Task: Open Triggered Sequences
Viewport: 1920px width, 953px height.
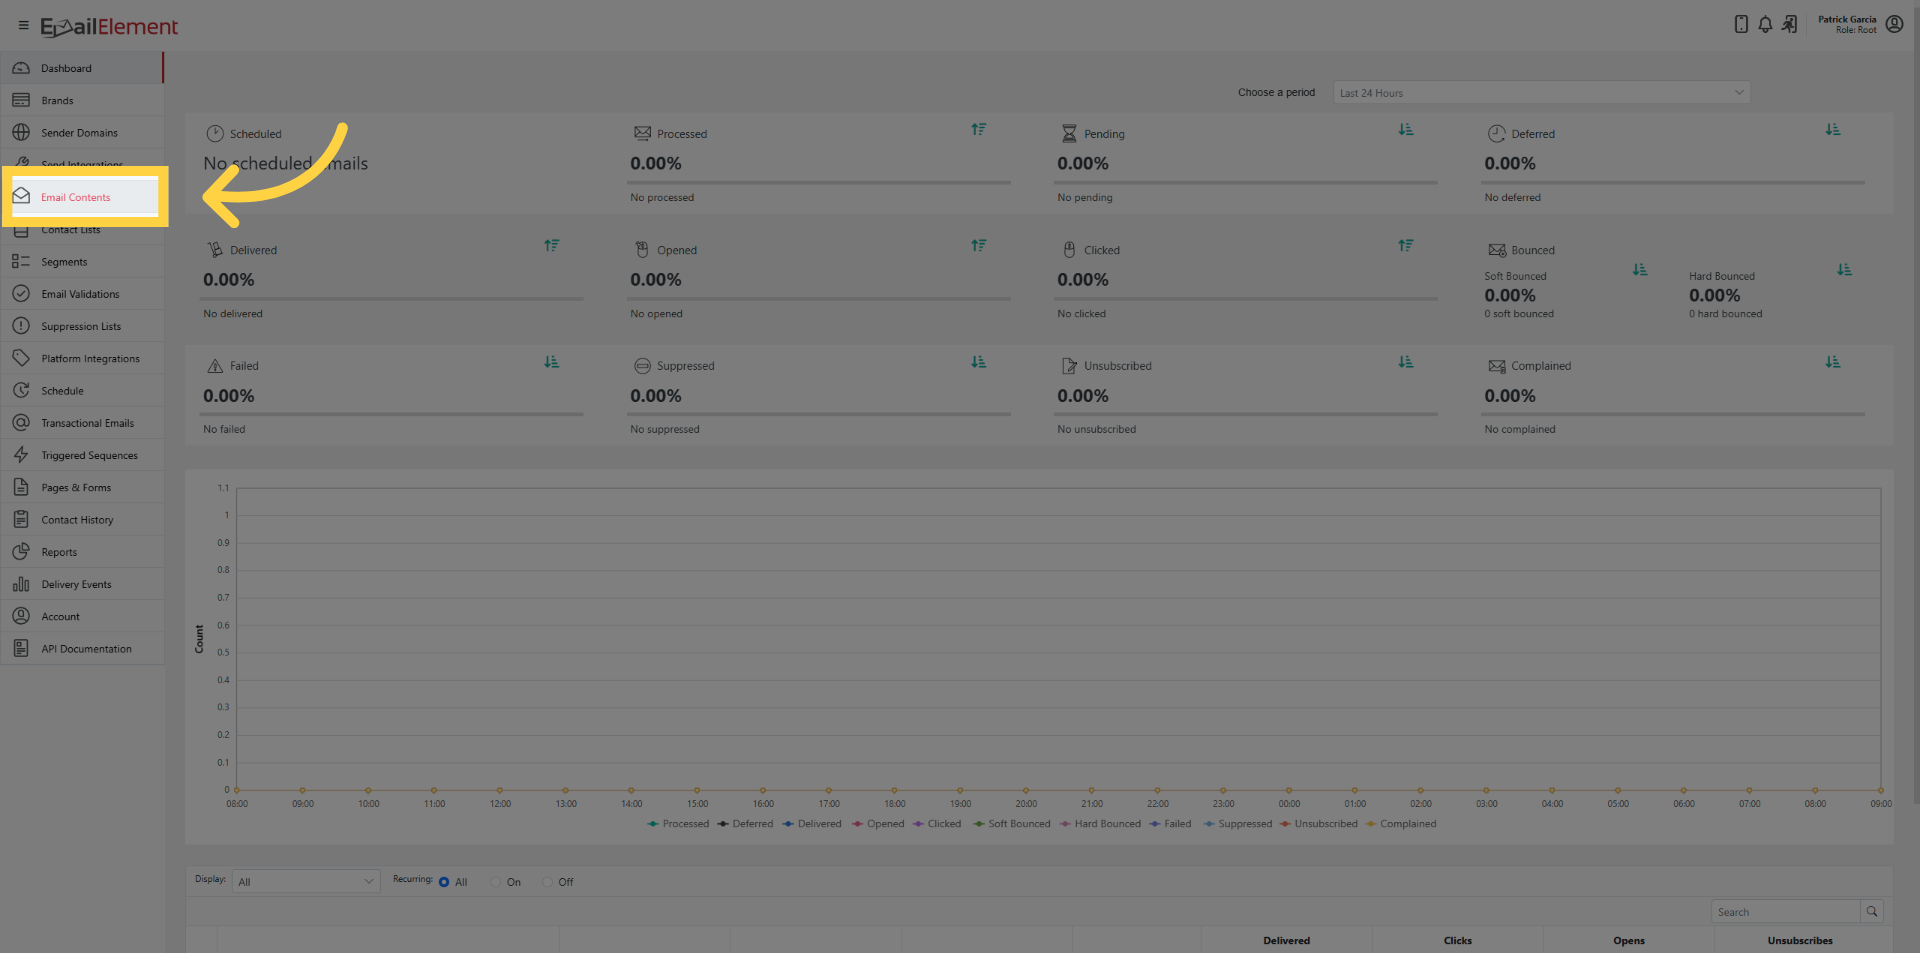Action: point(82,455)
